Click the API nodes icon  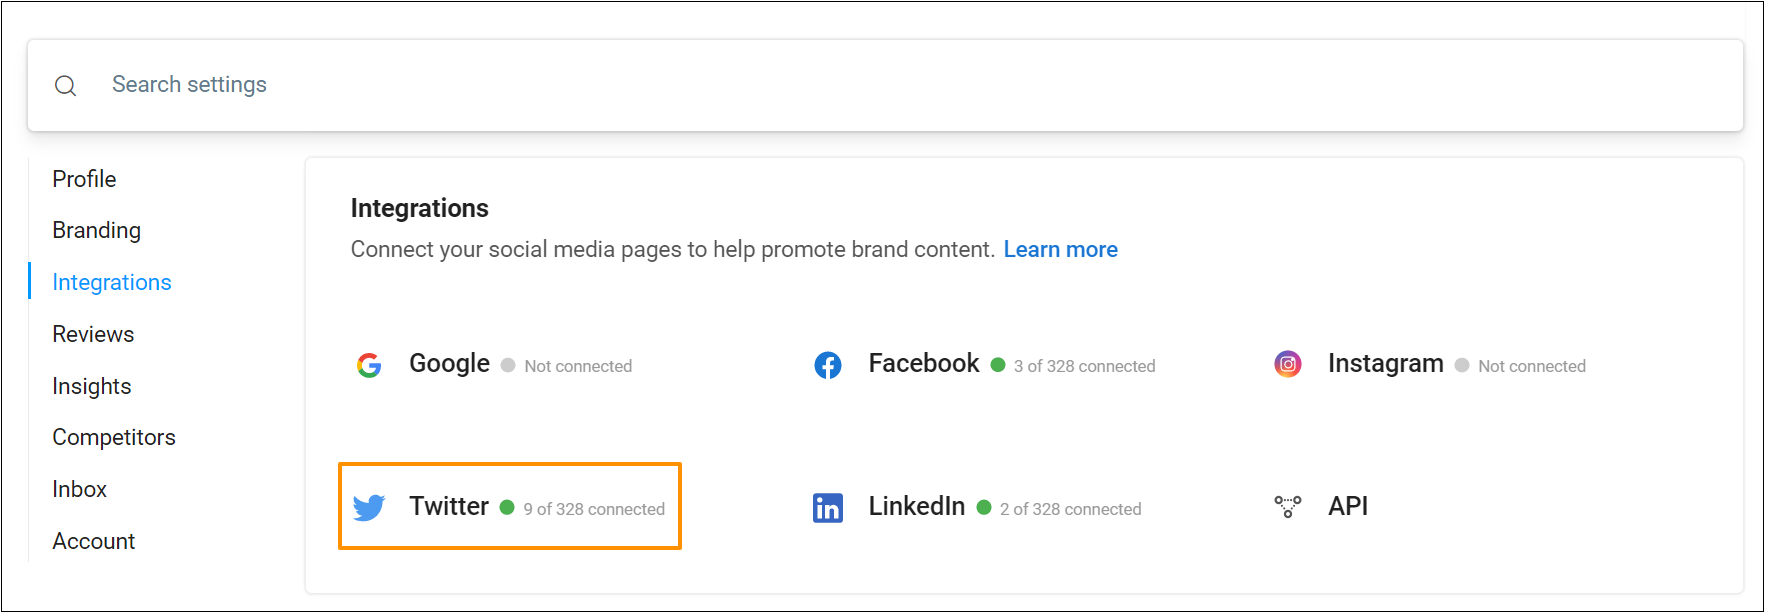pos(1288,507)
